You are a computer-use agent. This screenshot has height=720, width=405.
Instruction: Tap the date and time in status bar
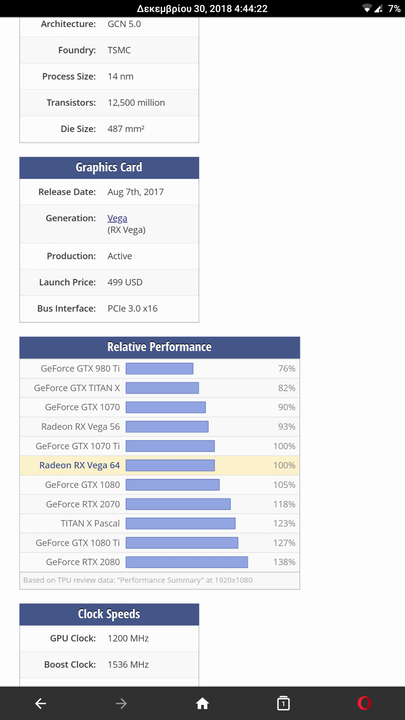(x=202, y=8)
